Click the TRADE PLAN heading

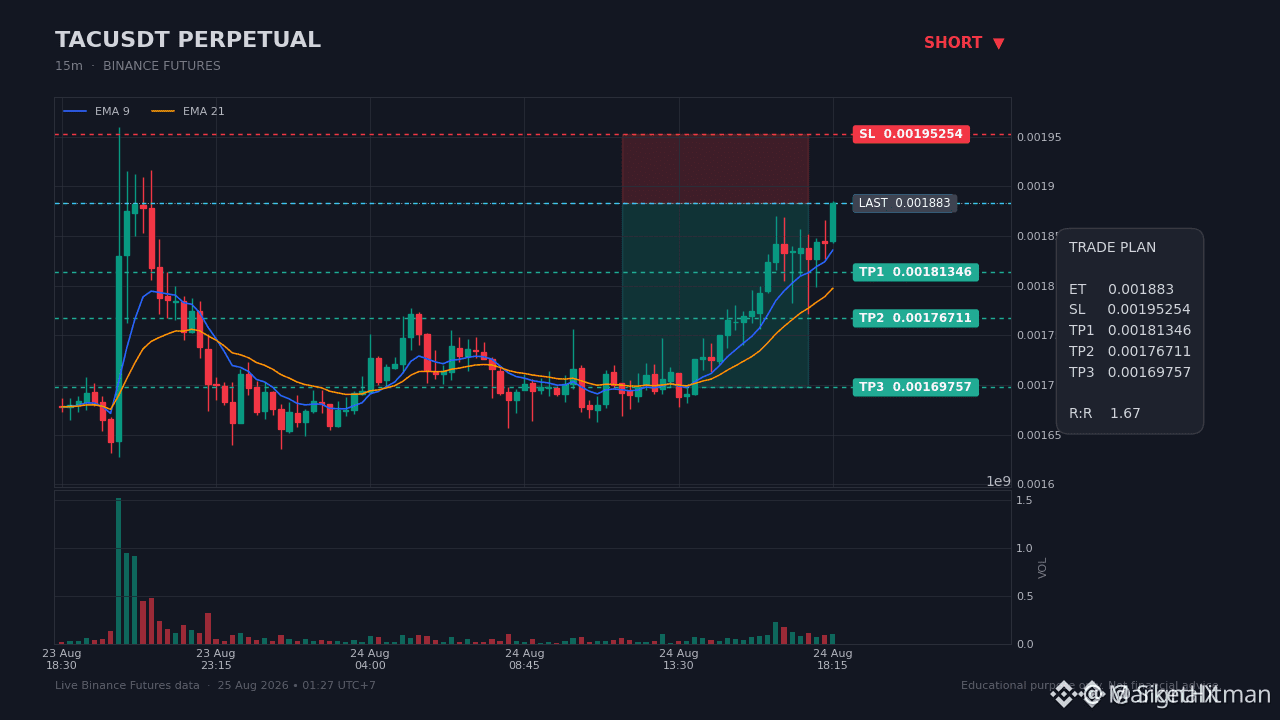(1112, 248)
